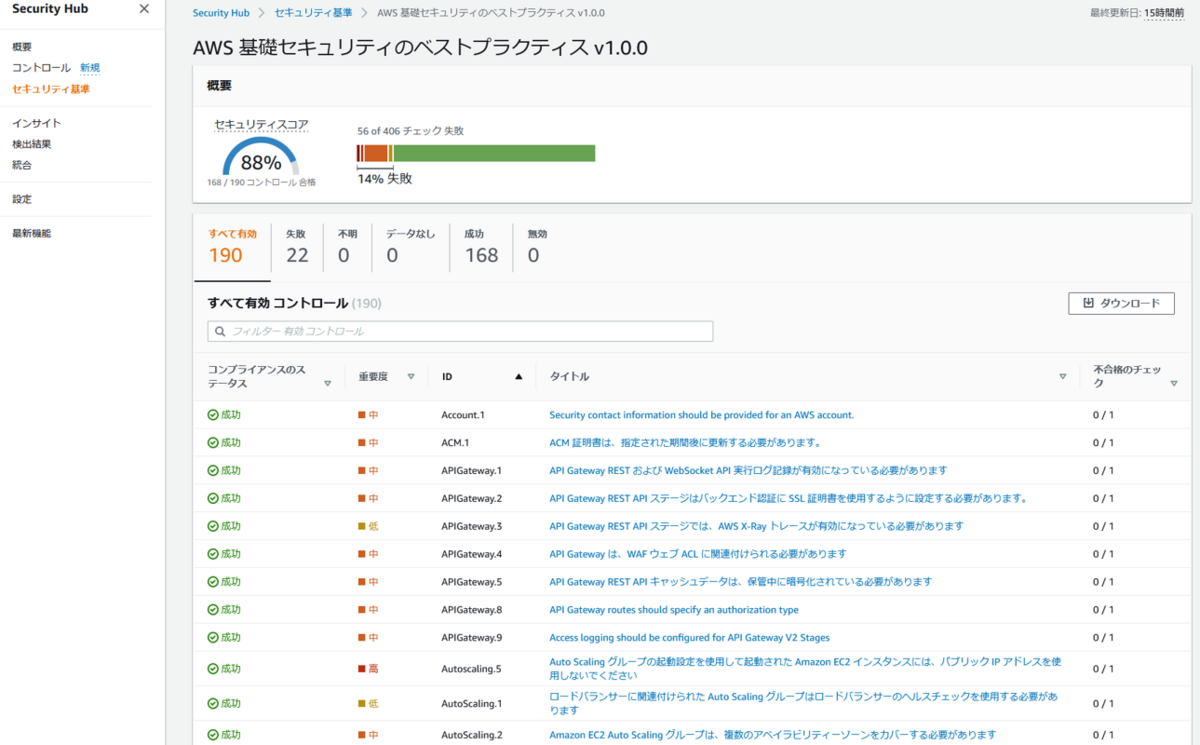
Task: Open the APIGateway.1 実行ログ記録 title link
Action: pyautogui.click(x=748, y=470)
